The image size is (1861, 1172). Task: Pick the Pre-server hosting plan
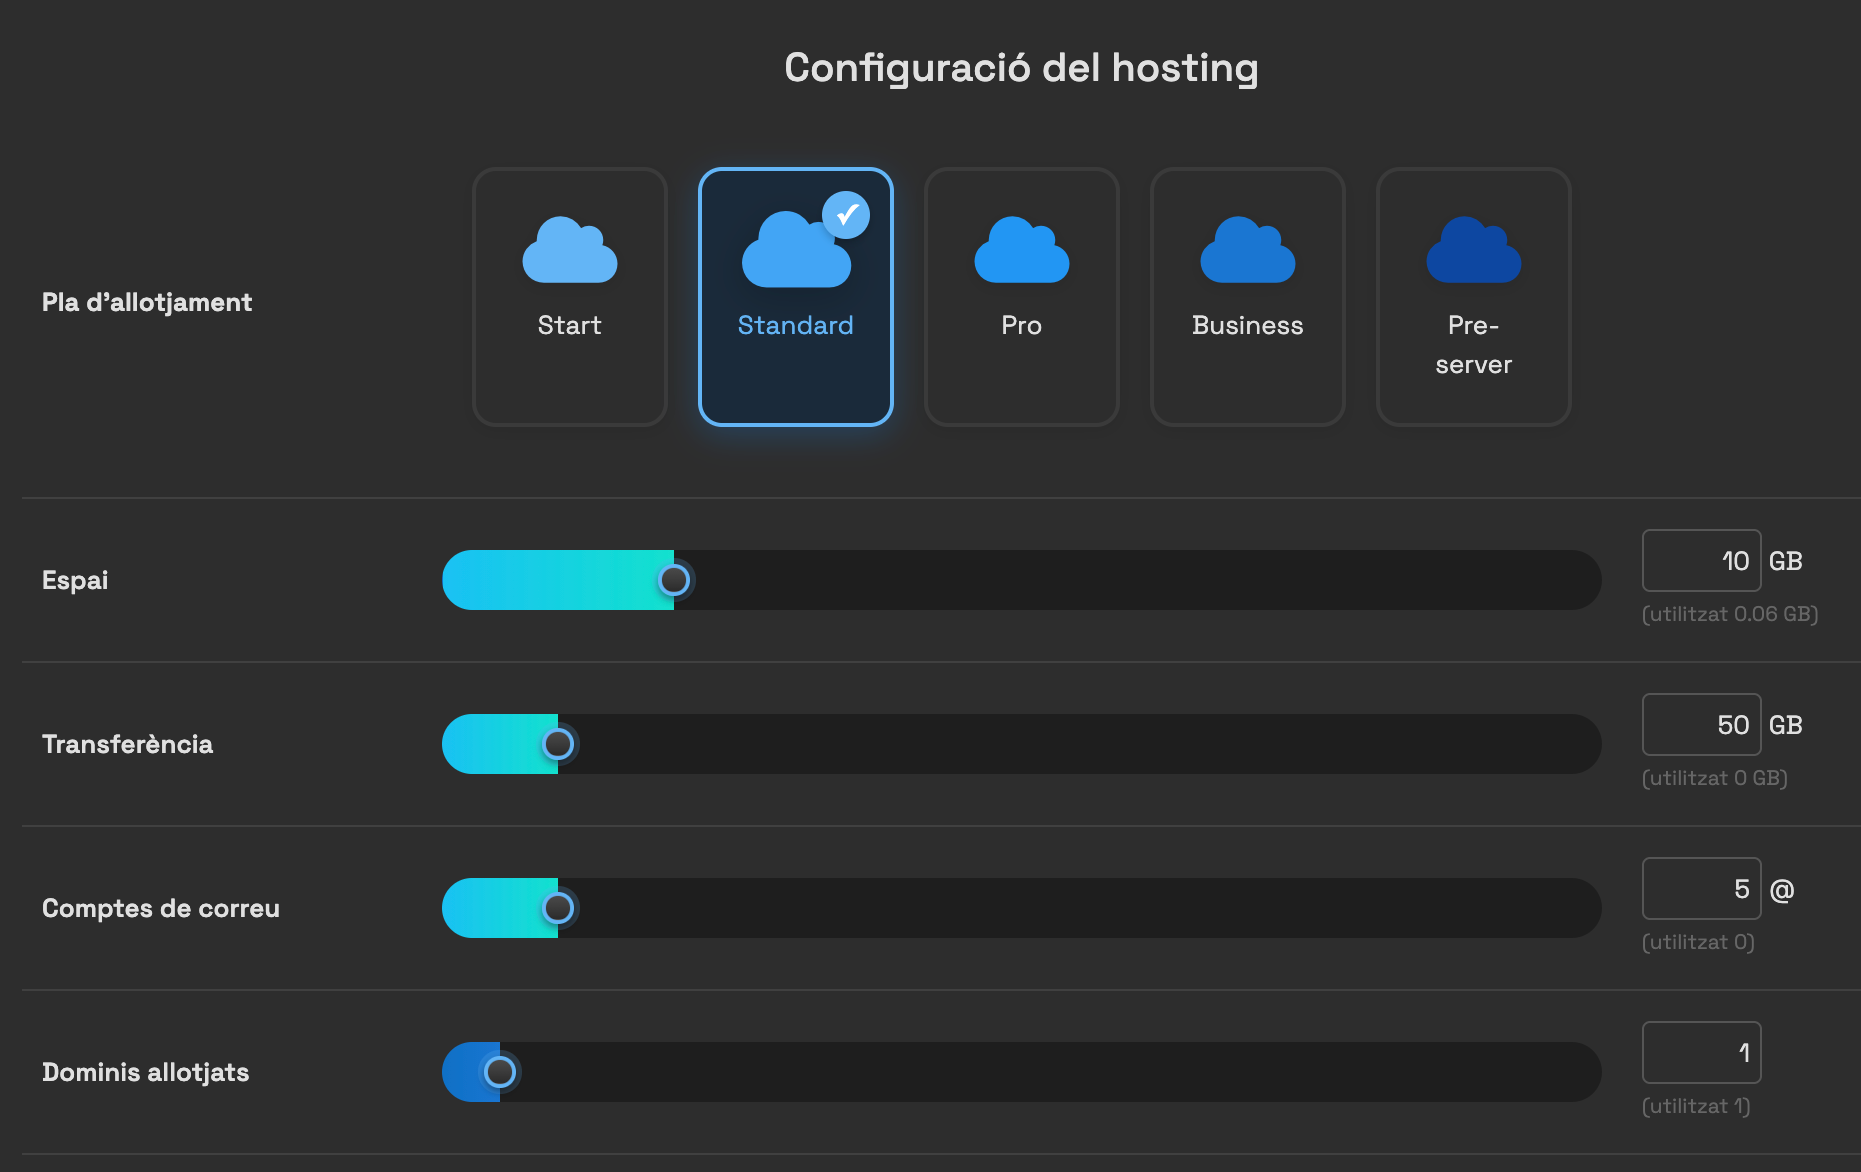1473,297
